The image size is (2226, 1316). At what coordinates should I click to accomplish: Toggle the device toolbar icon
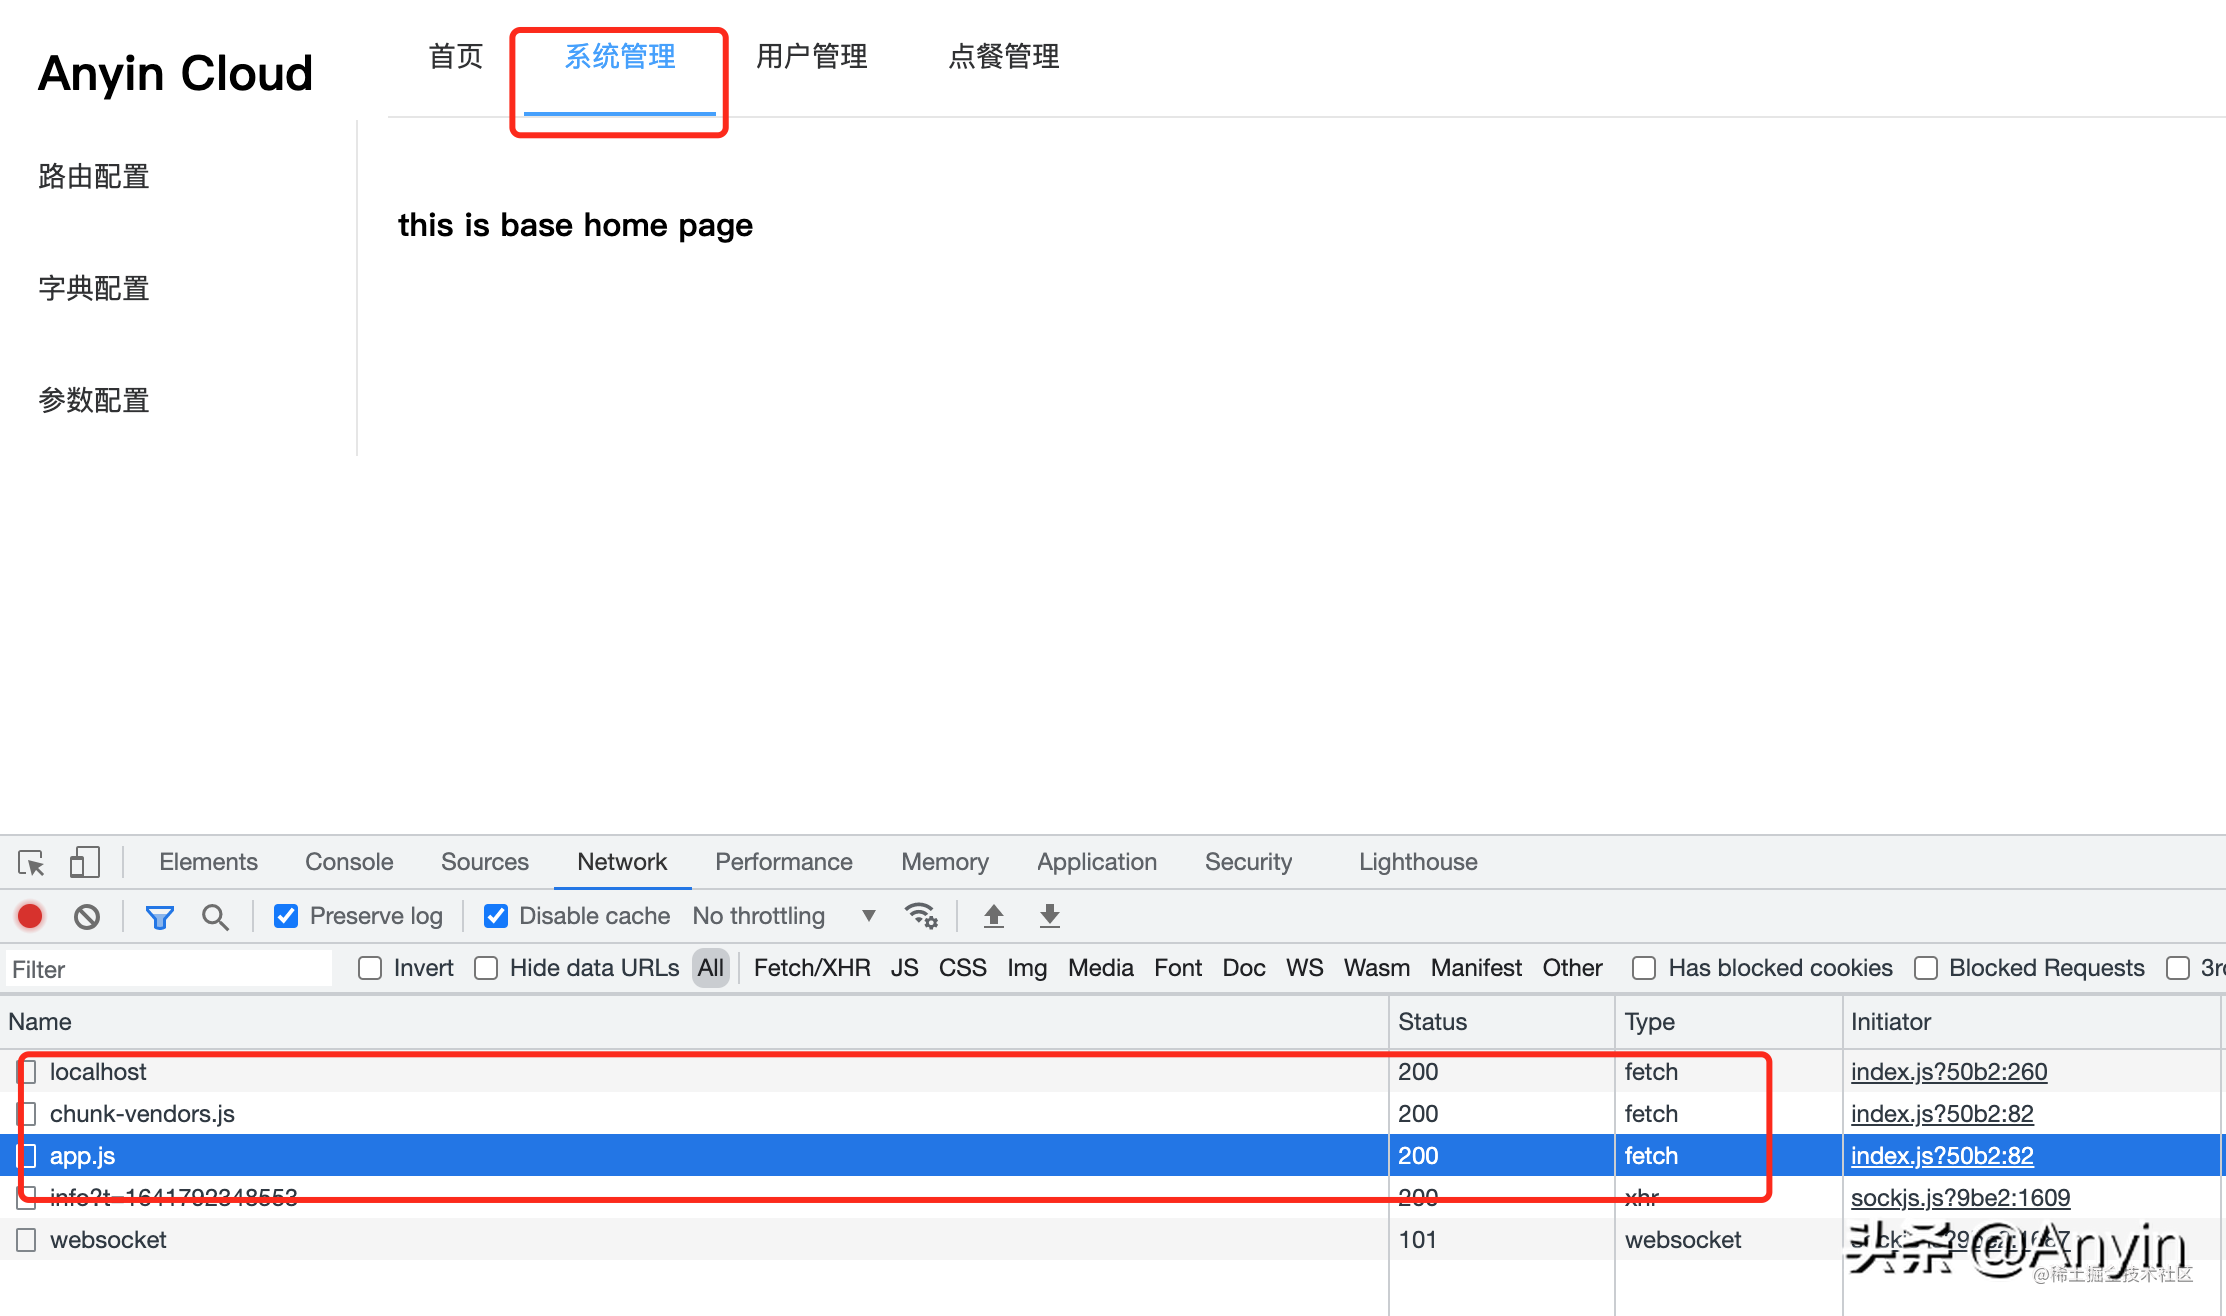[85, 862]
